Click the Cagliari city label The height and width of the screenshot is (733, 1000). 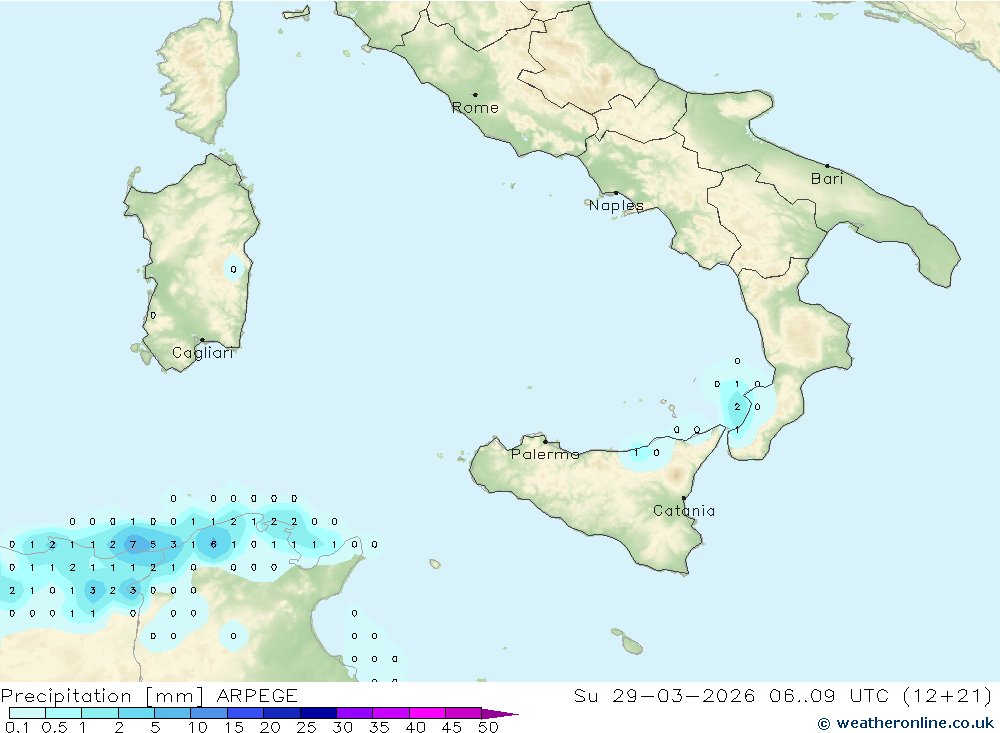click(203, 353)
